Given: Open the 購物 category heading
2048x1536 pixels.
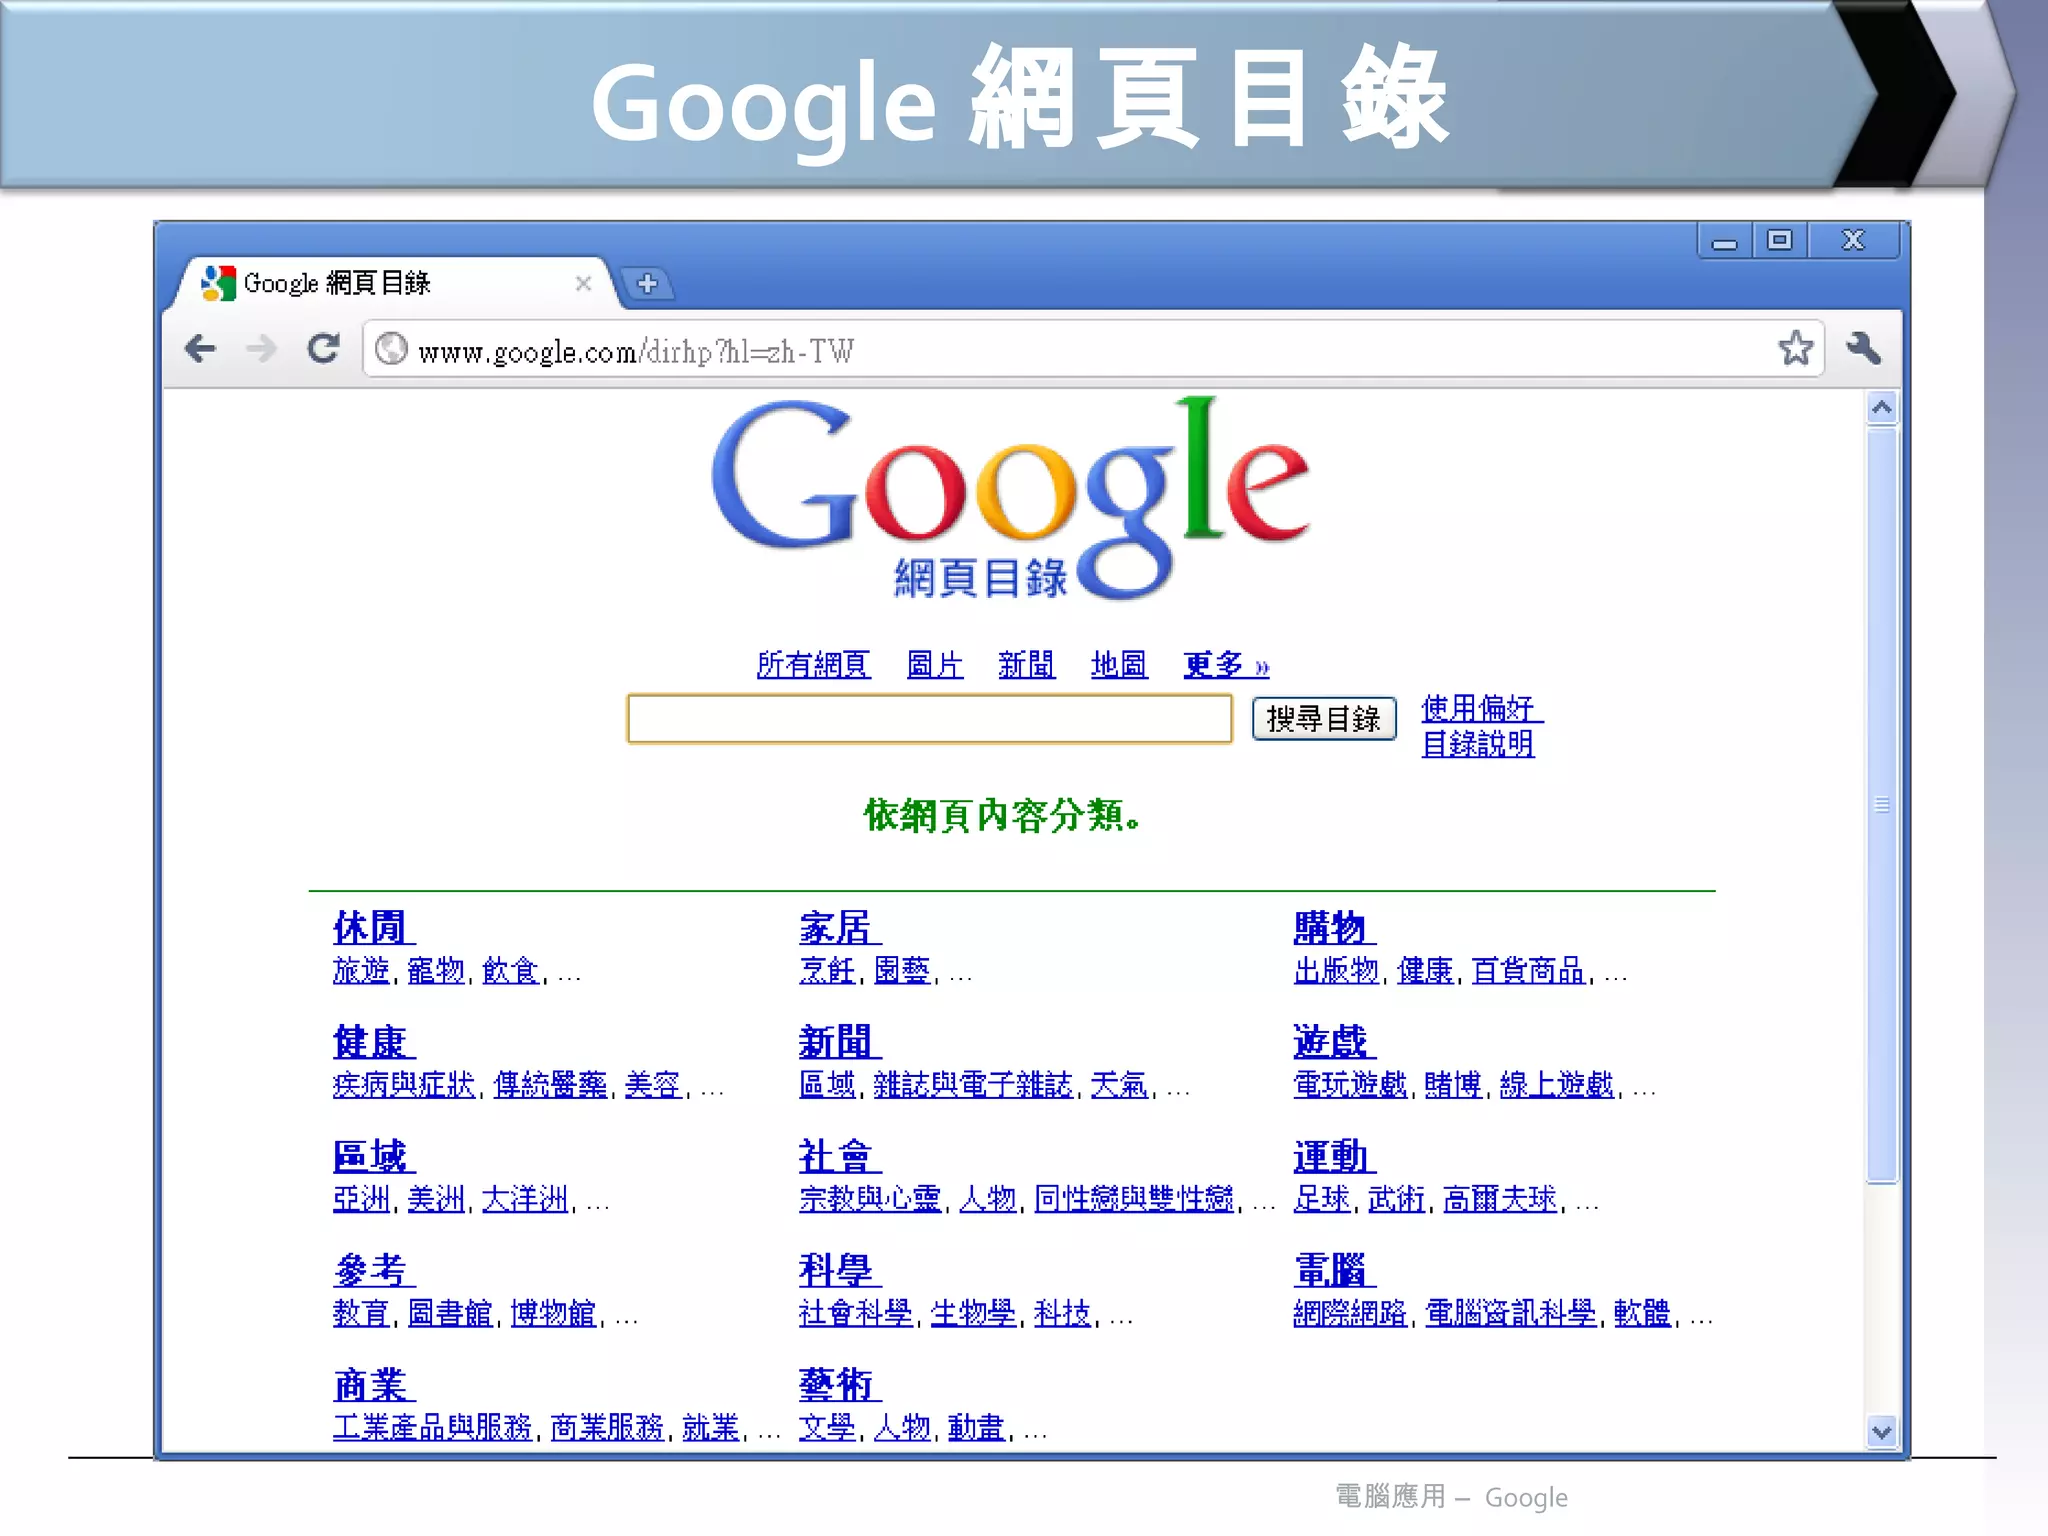Looking at the screenshot, I should (1334, 928).
